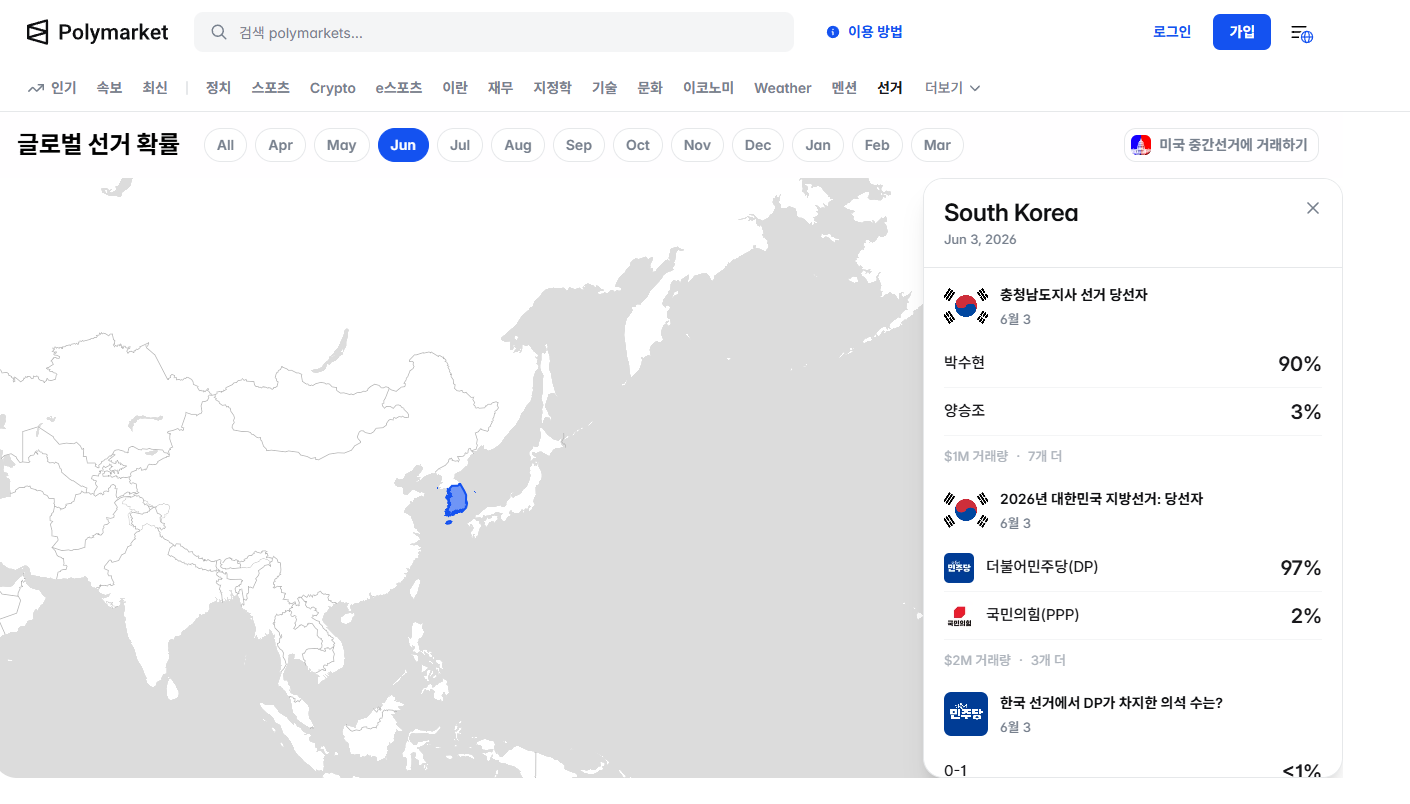This screenshot has width=1410, height=804.
Task: Click the 가입 sign-up button
Action: (1242, 32)
